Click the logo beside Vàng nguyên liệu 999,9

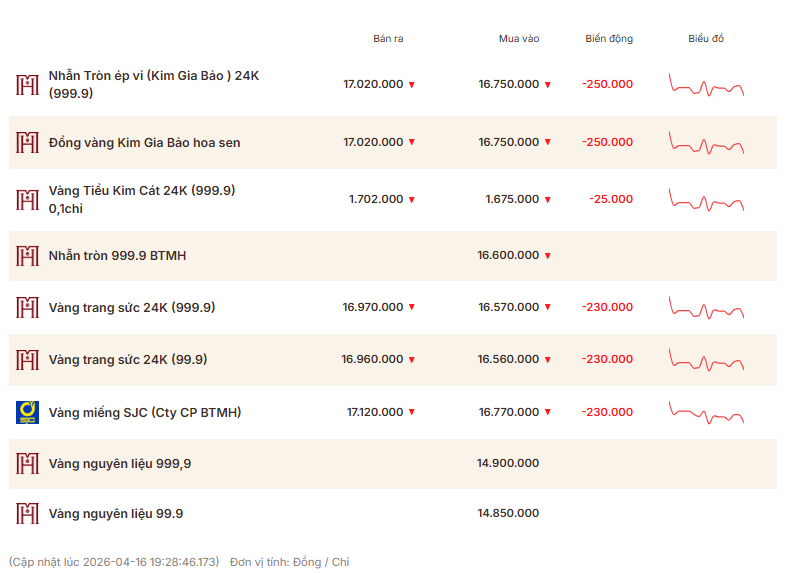tap(27, 463)
